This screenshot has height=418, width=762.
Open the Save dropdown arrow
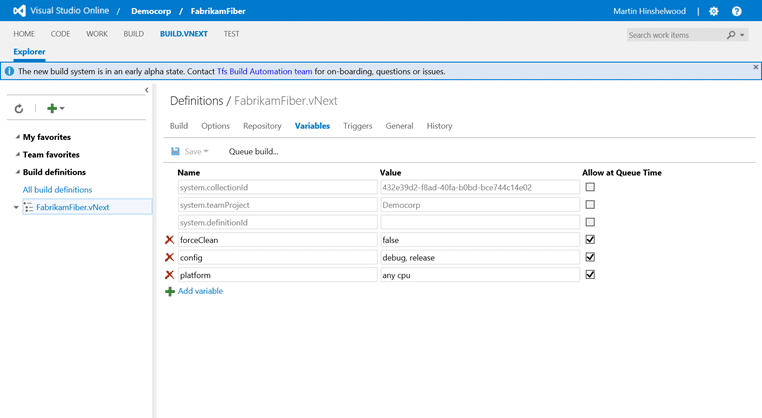(x=206, y=151)
